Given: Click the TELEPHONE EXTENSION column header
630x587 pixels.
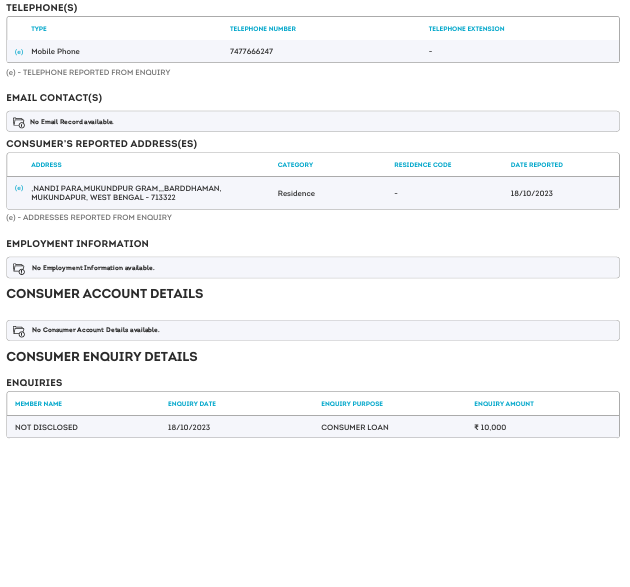Looking at the screenshot, I should [x=466, y=29].
